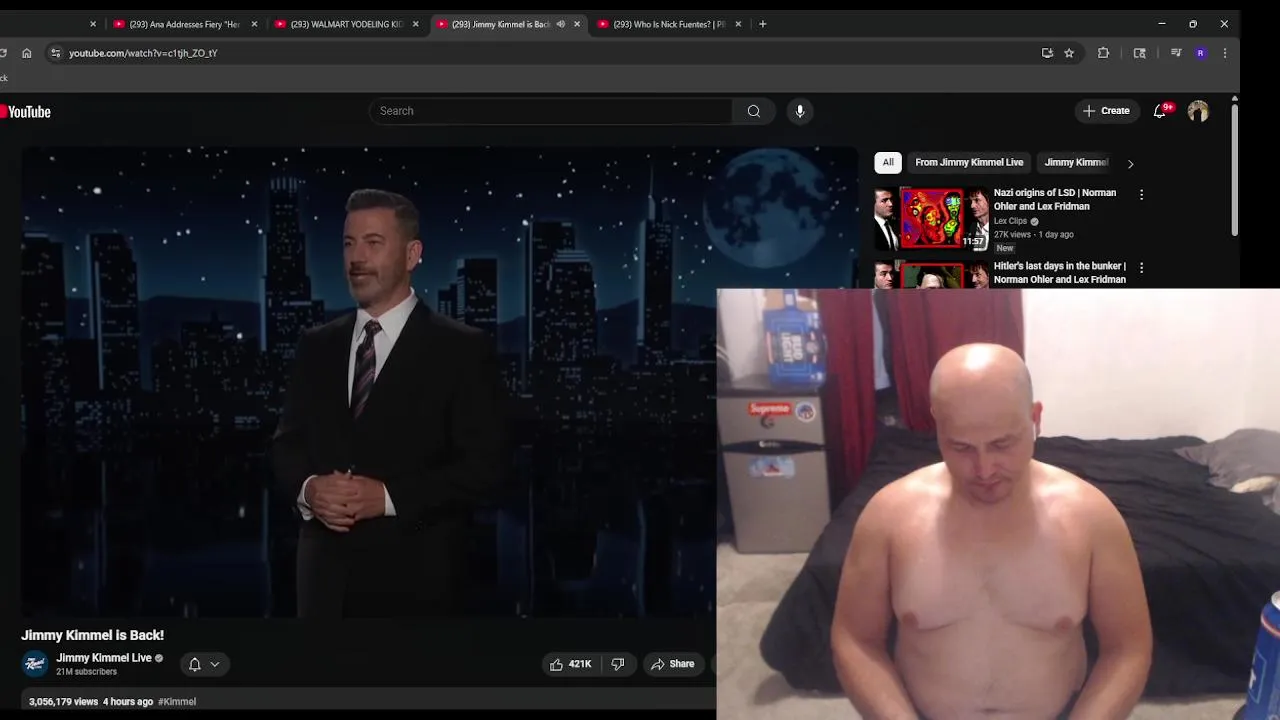This screenshot has width=1280, height=720.
Task: Click the #Kimmel hashtag
Action: coord(177,702)
